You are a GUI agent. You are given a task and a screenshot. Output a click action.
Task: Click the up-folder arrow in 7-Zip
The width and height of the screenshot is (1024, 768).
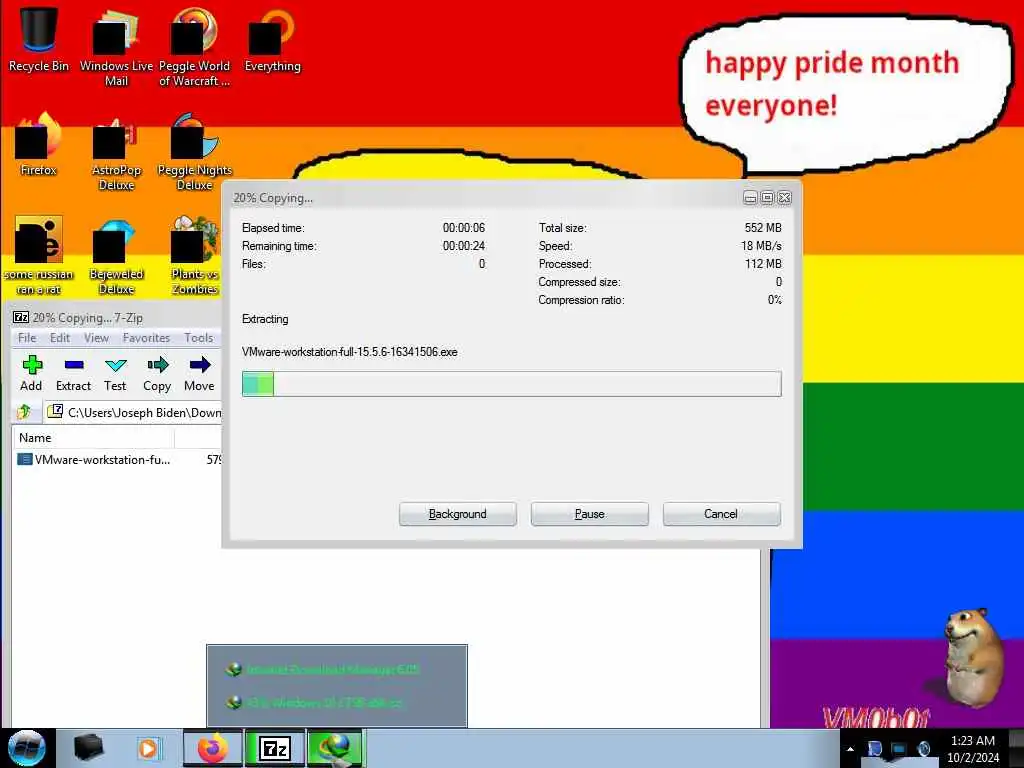(25, 411)
